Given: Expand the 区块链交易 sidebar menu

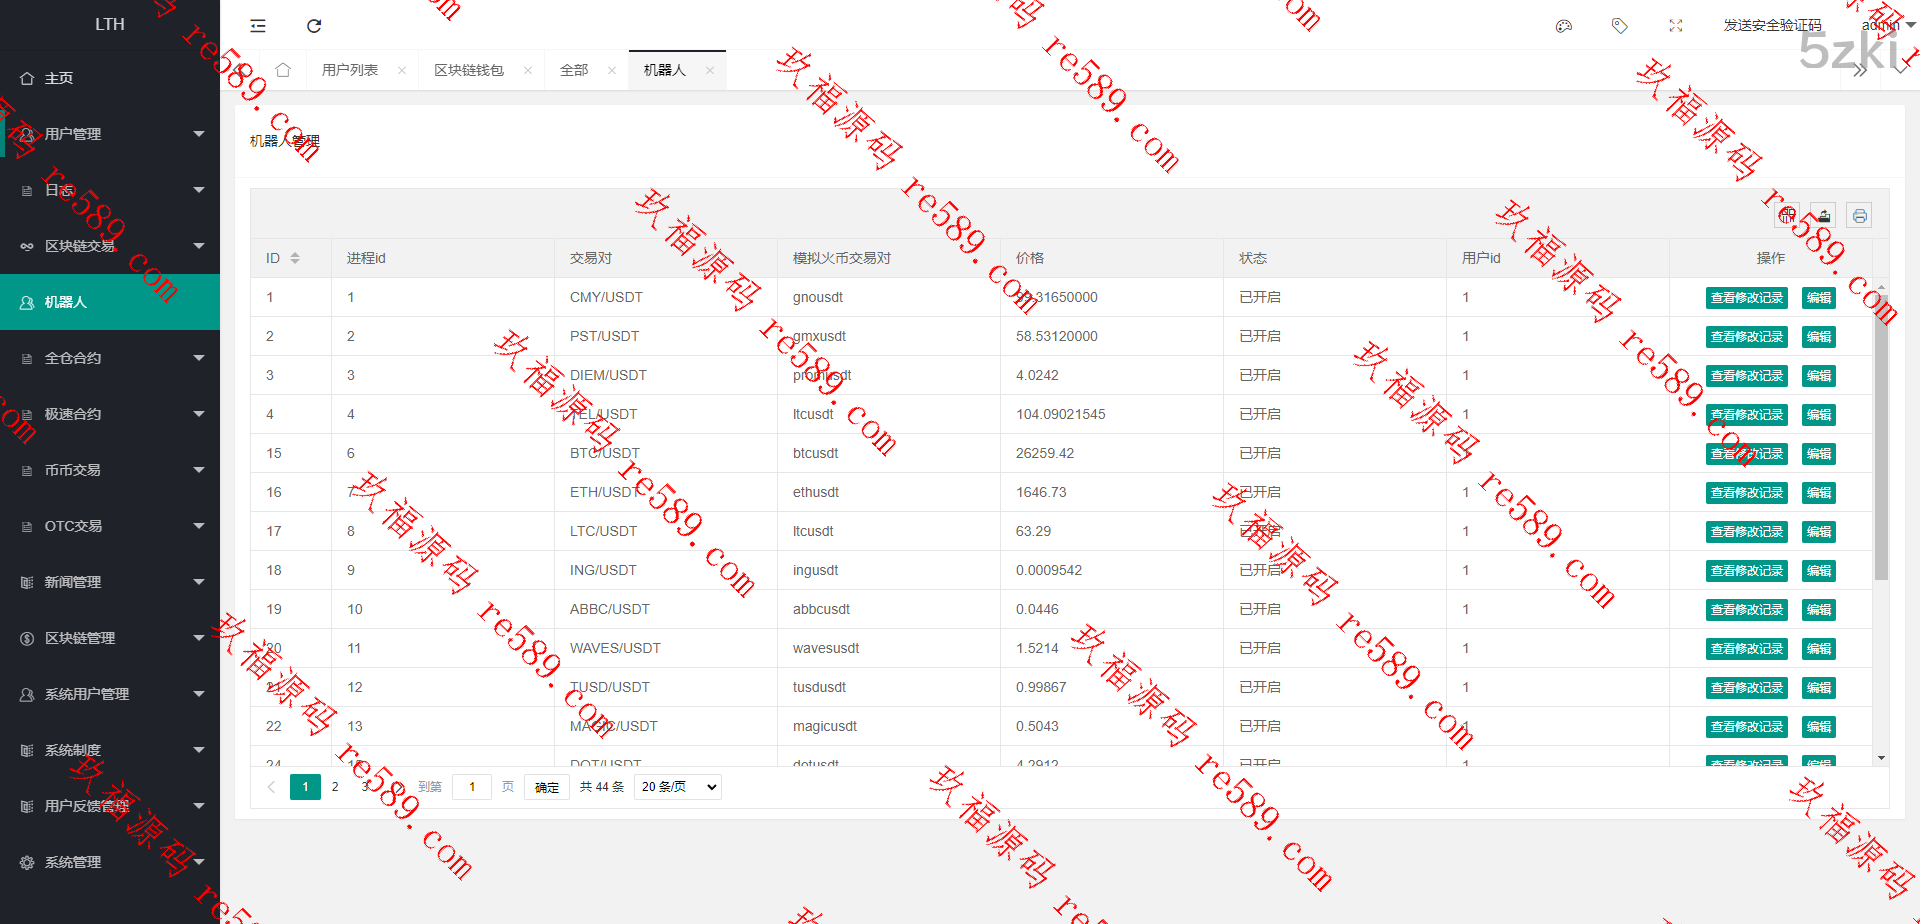Looking at the screenshot, I should (110, 246).
